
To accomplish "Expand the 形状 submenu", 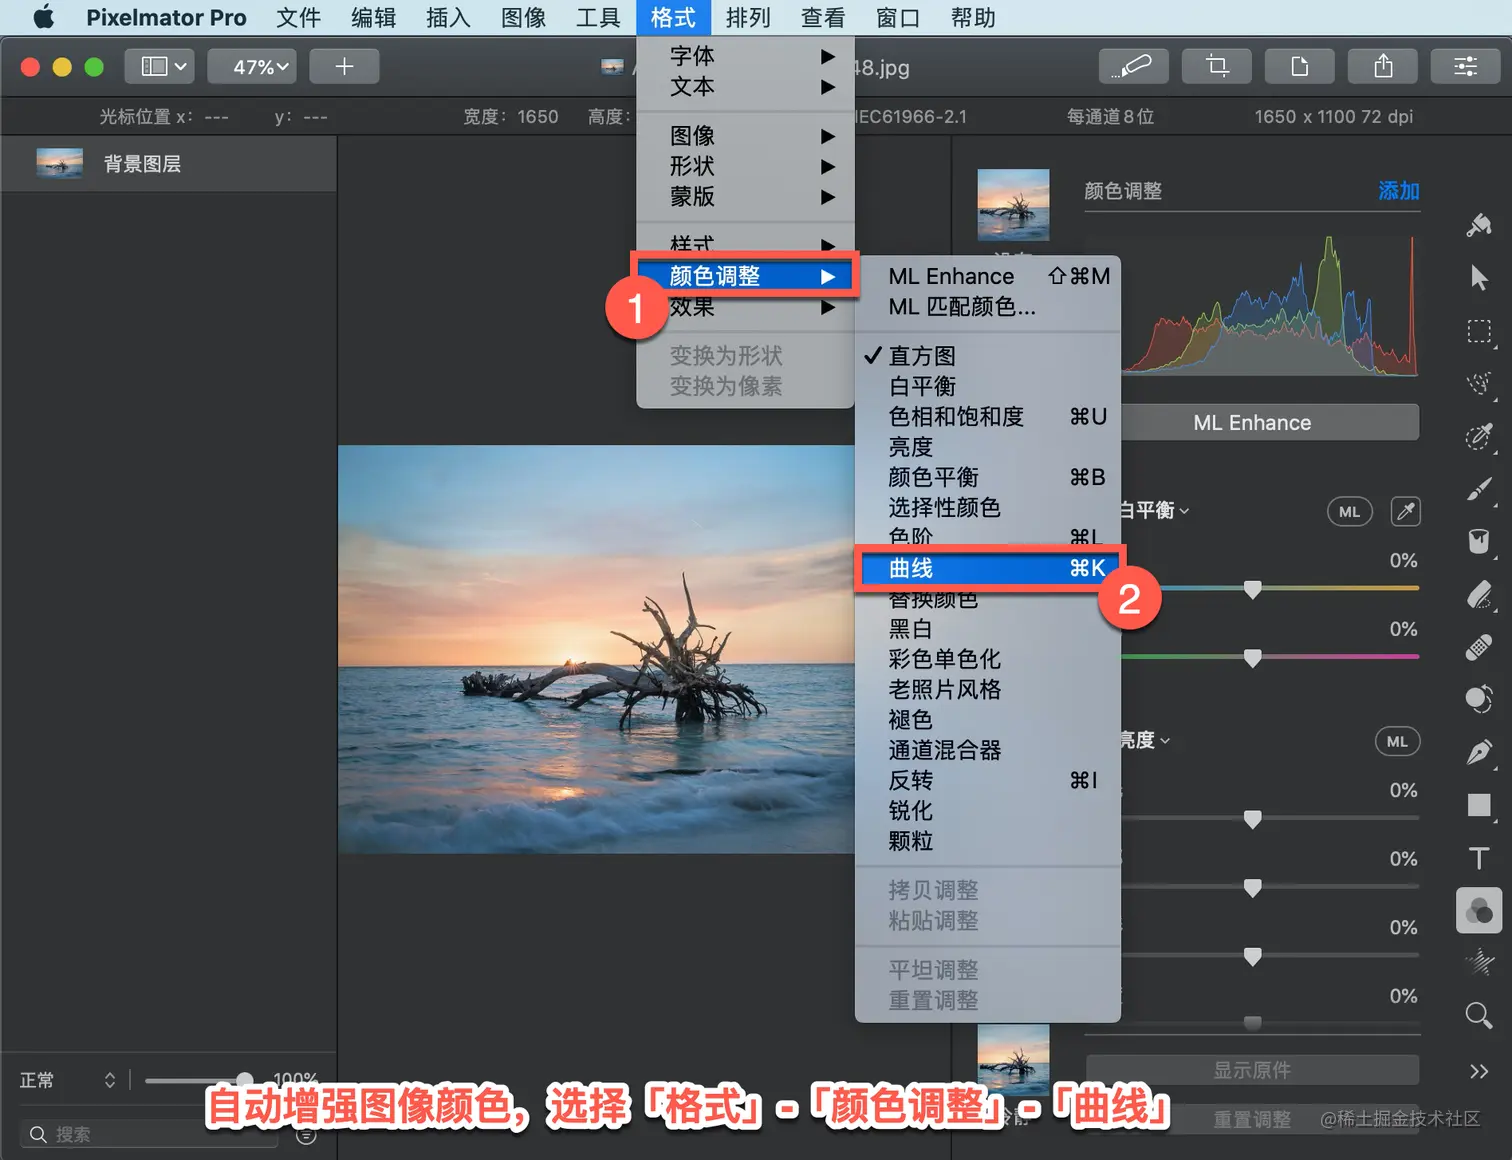I will pos(745,166).
